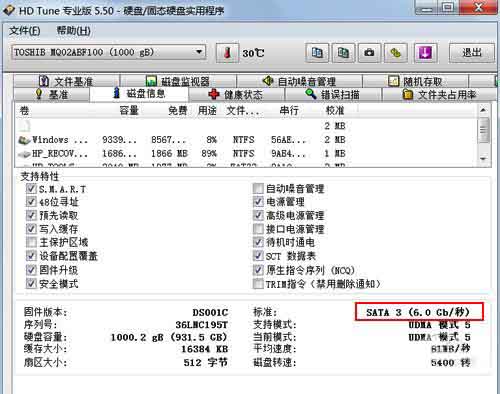Toggle the 高级电源管理 checkbox
The image size is (500, 394).
click(258, 215)
